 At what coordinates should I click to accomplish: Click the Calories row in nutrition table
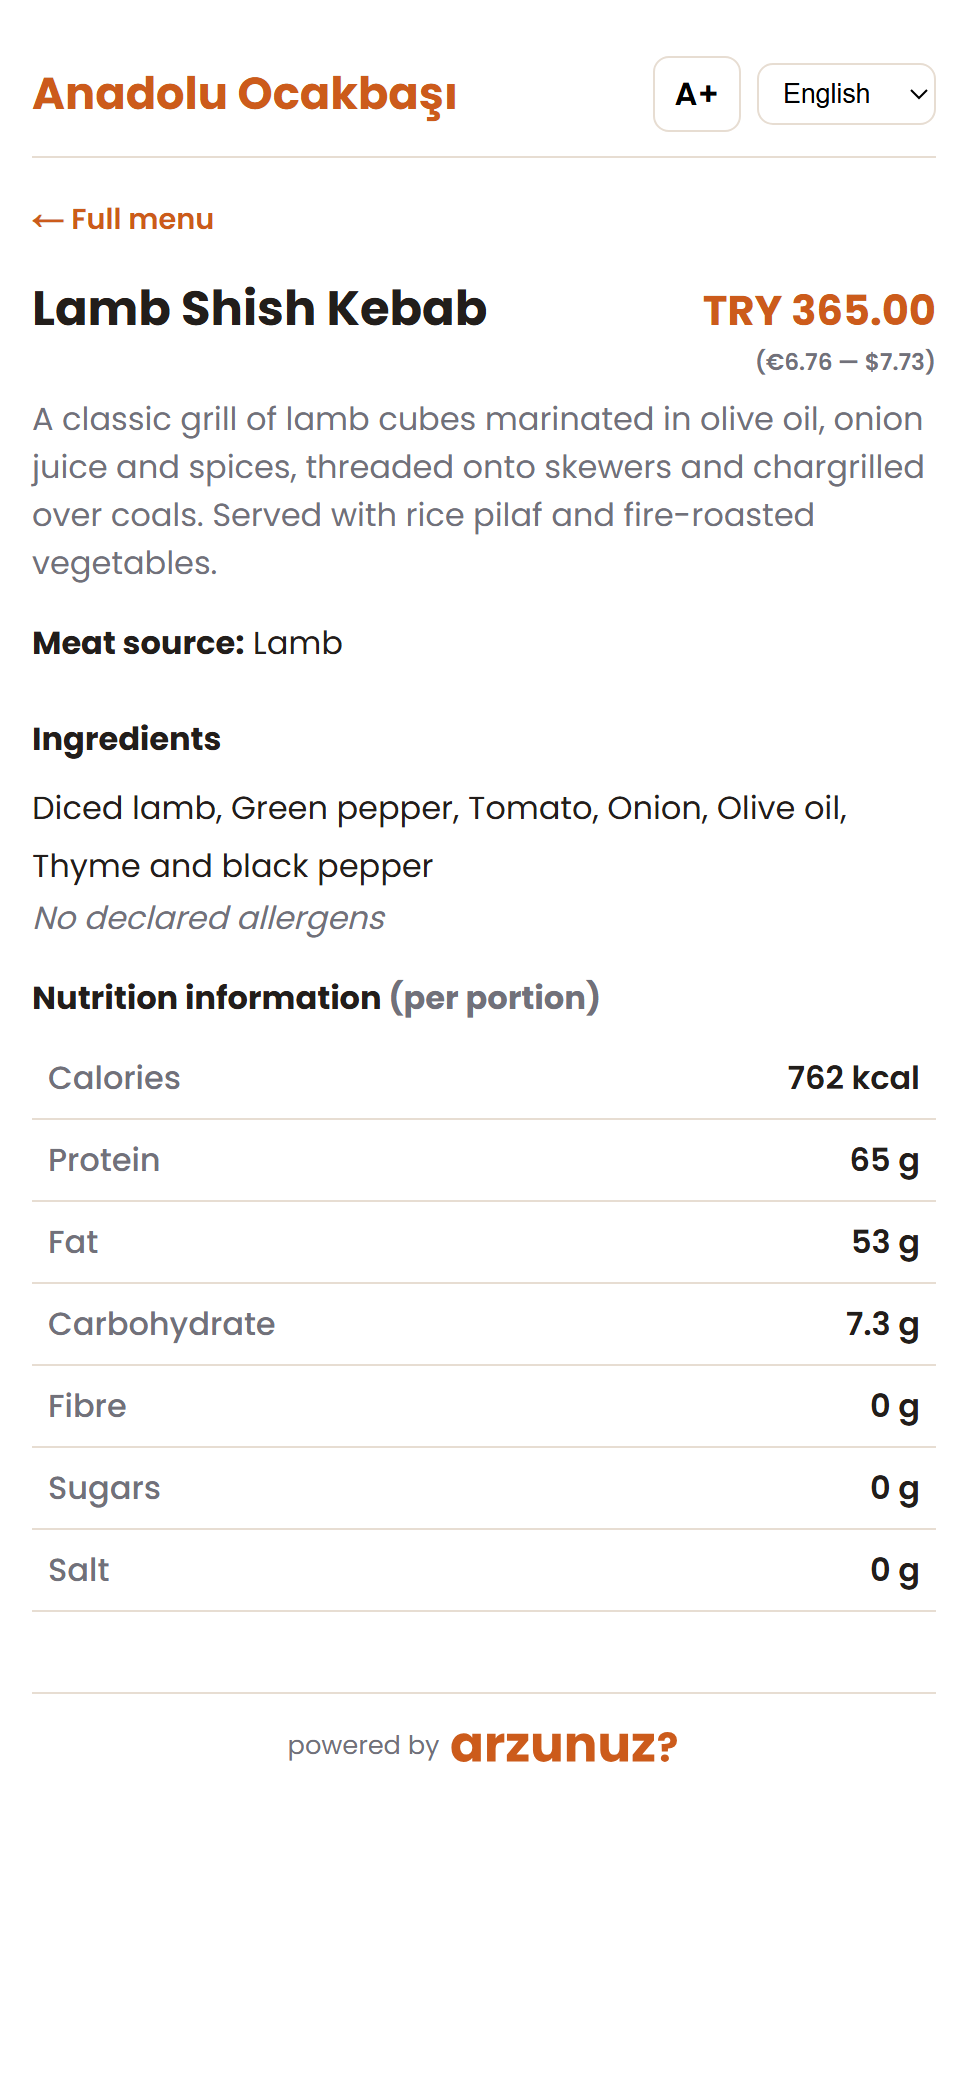coord(484,1078)
